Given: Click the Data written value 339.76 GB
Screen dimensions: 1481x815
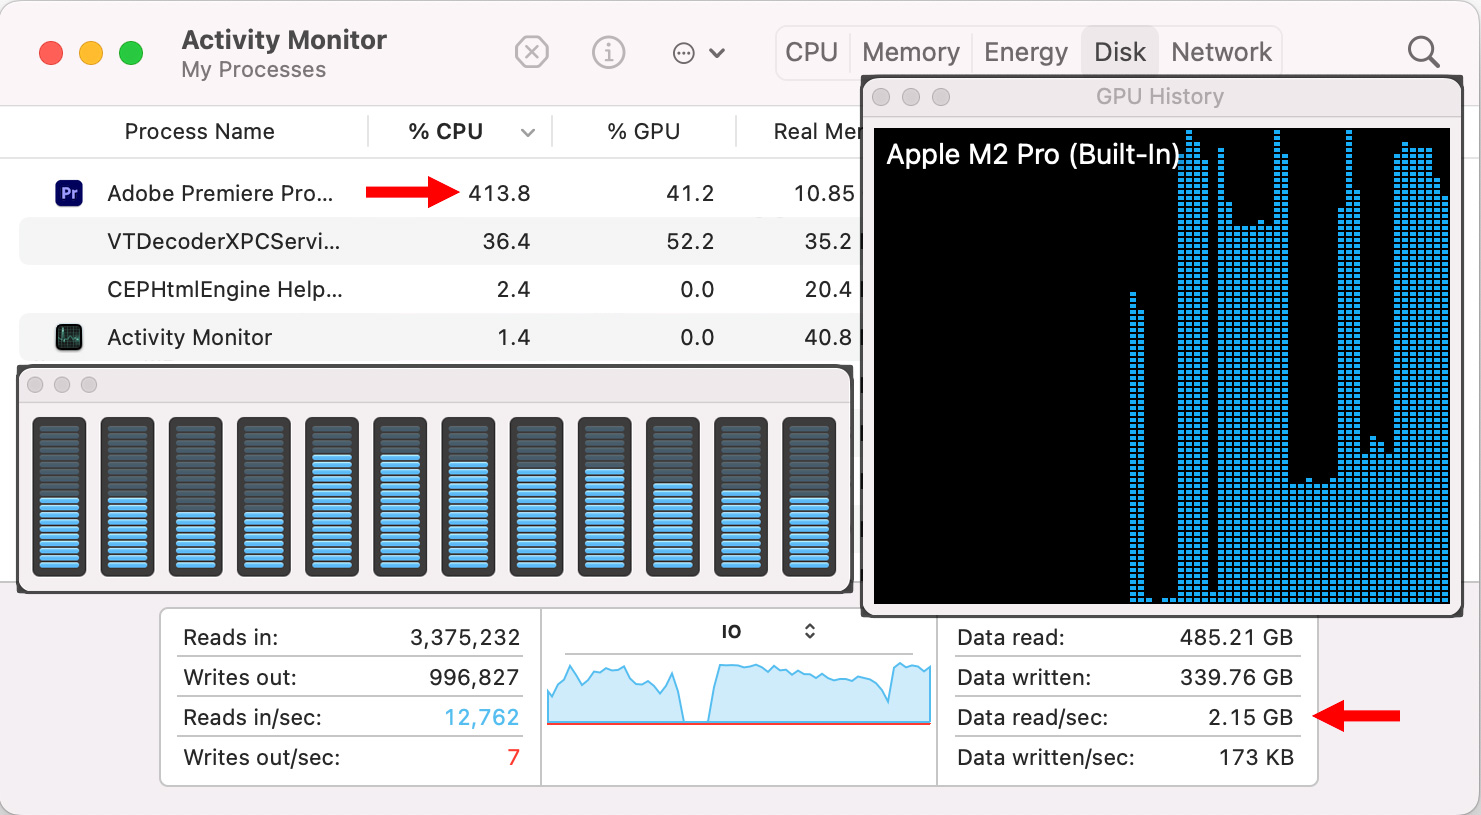Looking at the screenshot, I should point(1236,677).
